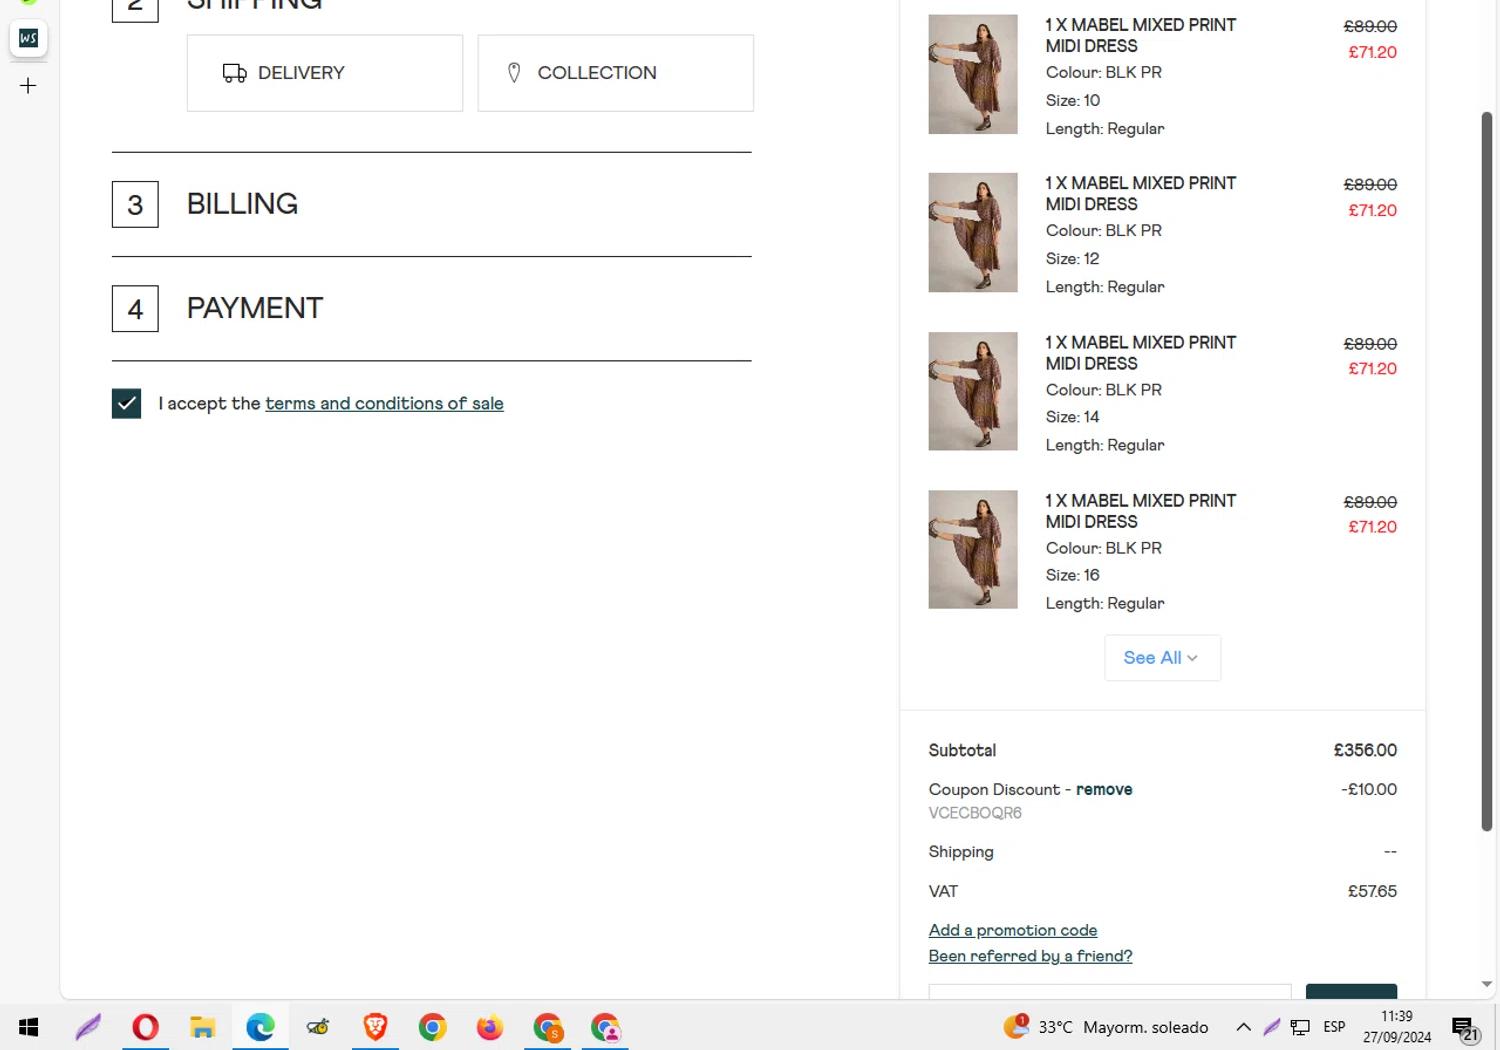1500x1050 pixels.
Task: Switch input language via ESP indicator
Action: pos(1334,1027)
